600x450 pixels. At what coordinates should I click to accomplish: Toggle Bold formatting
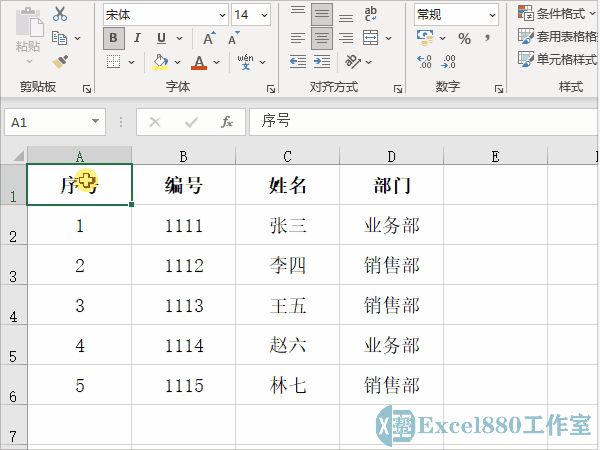[114, 38]
